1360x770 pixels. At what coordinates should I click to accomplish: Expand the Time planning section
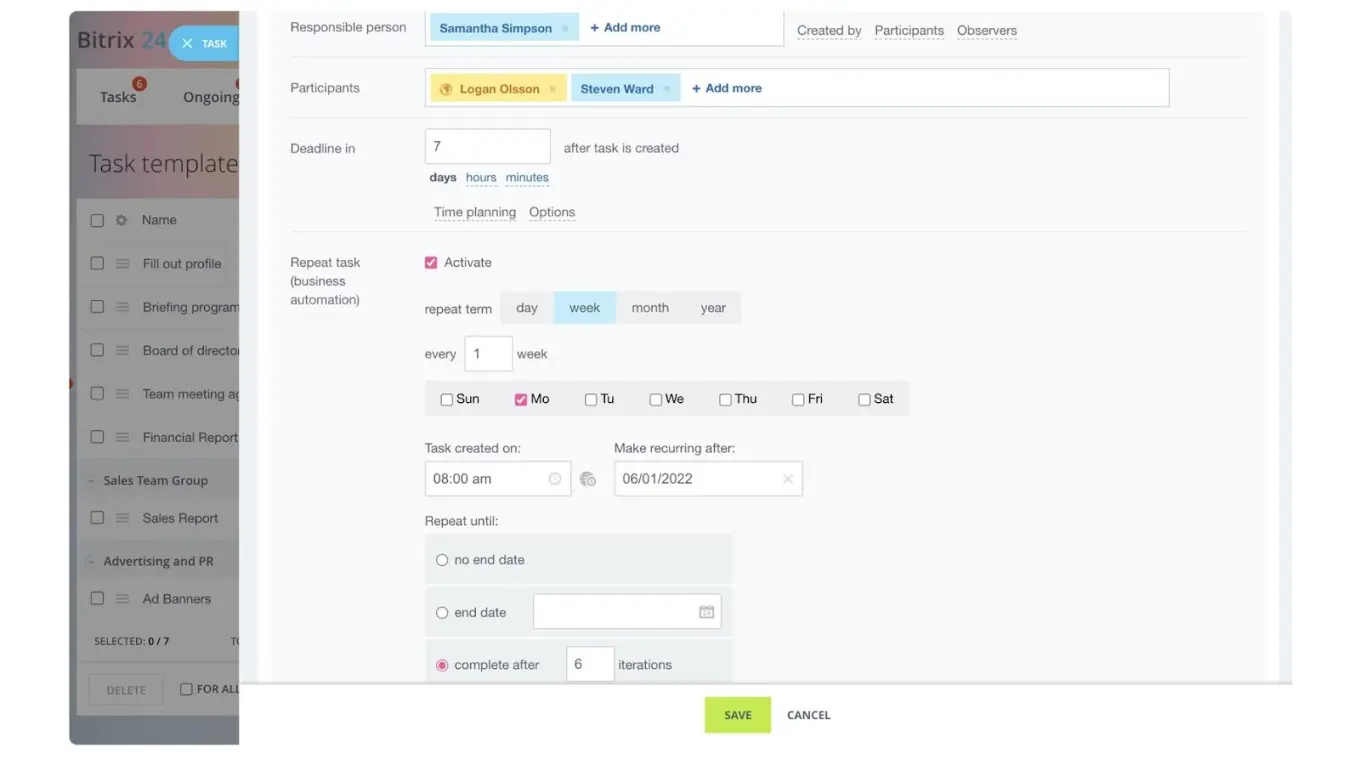(x=475, y=212)
